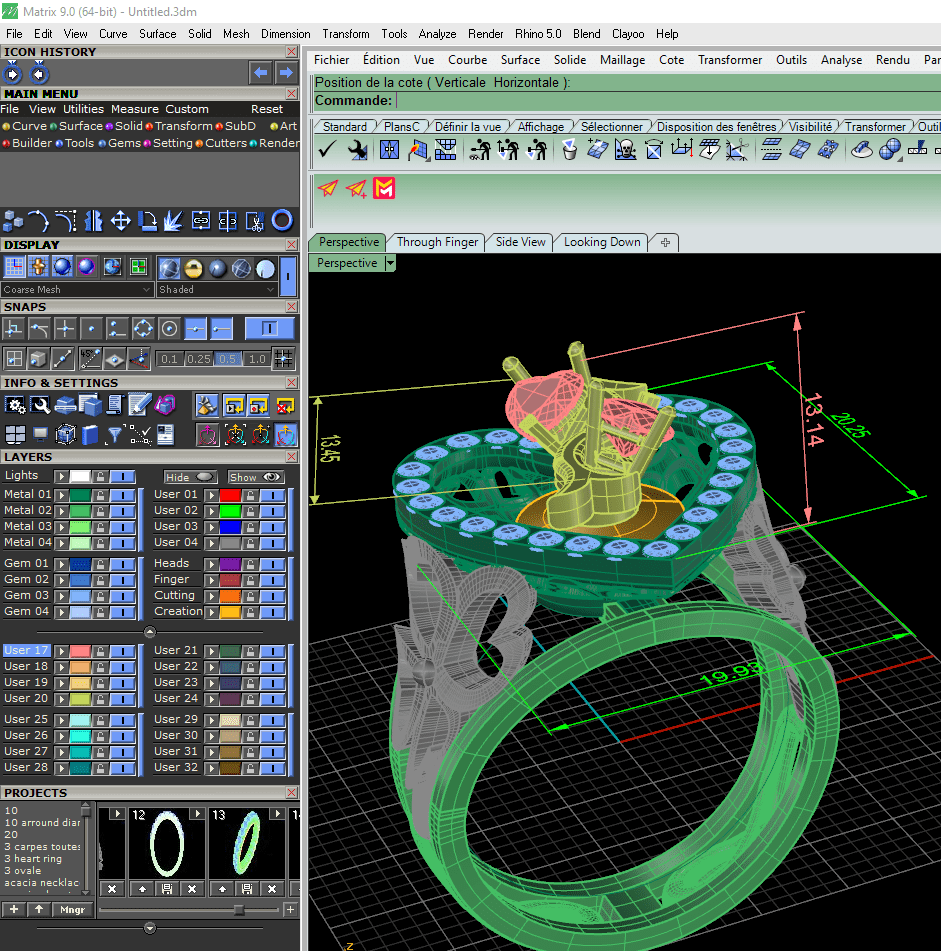The image size is (941, 951).
Task: Open the Rhino 5.0 menu
Action: 538,34
